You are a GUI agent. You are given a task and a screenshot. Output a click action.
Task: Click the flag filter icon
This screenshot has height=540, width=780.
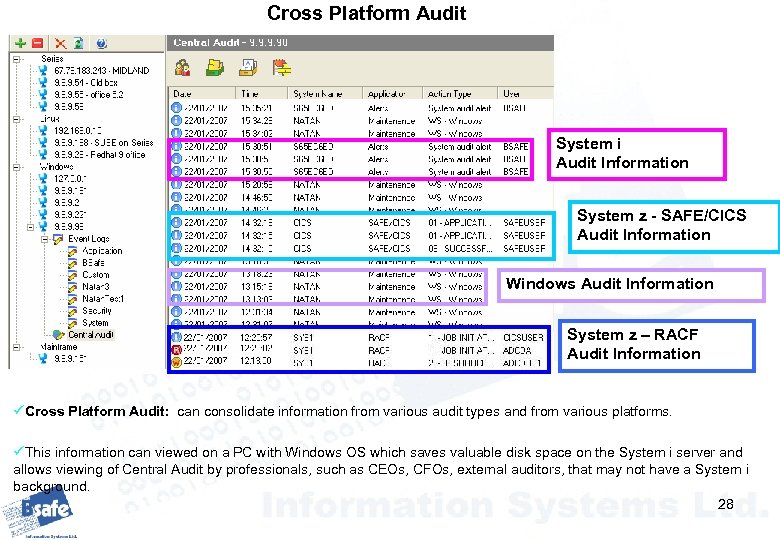click(x=282, y=68)
